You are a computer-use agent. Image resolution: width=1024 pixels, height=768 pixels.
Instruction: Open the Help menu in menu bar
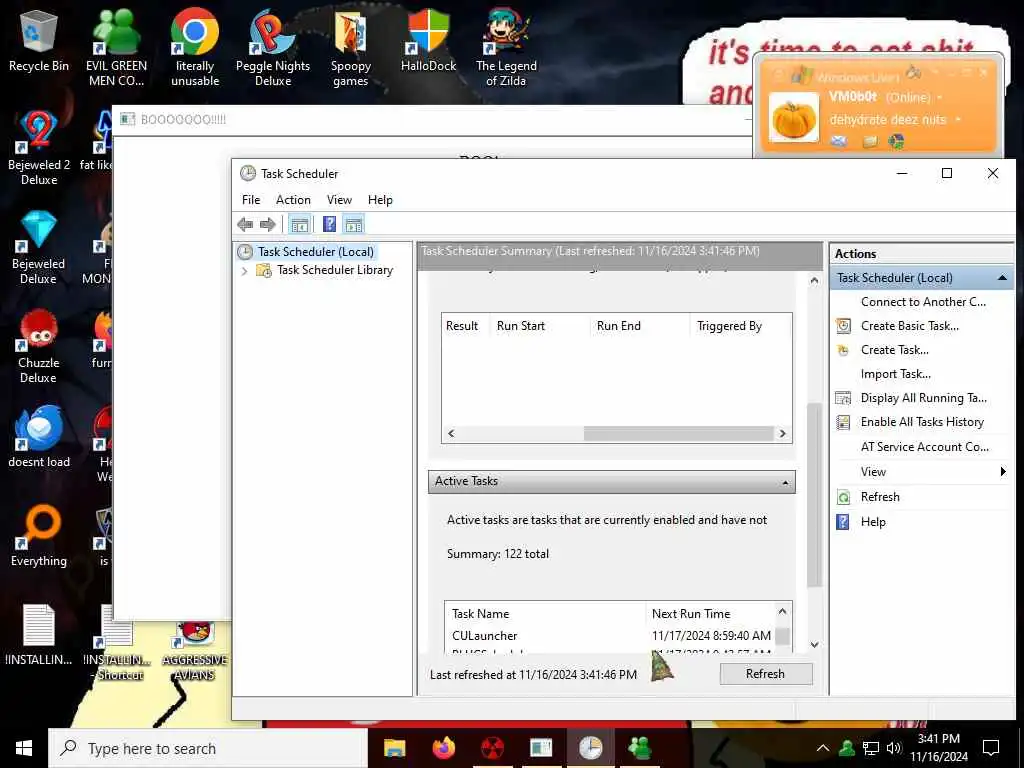pos(380,200)
